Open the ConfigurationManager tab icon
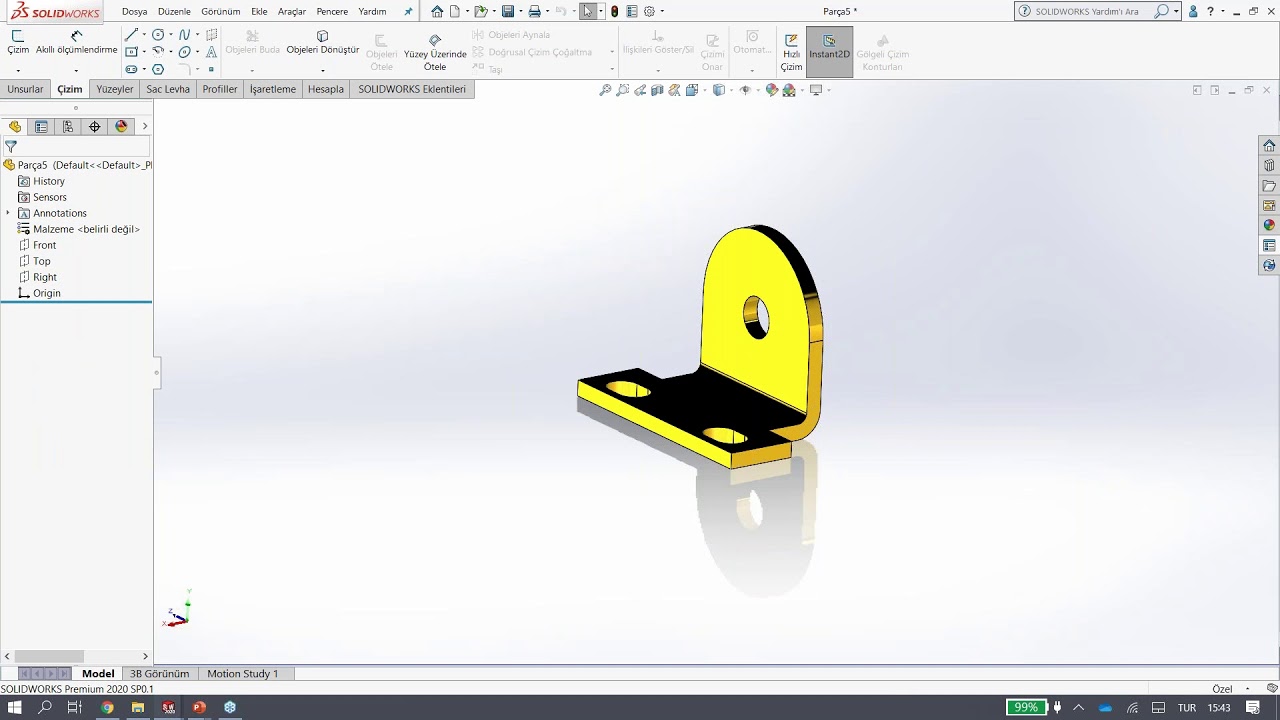Viewport: 1280px width, 720px height. [68, 126]
